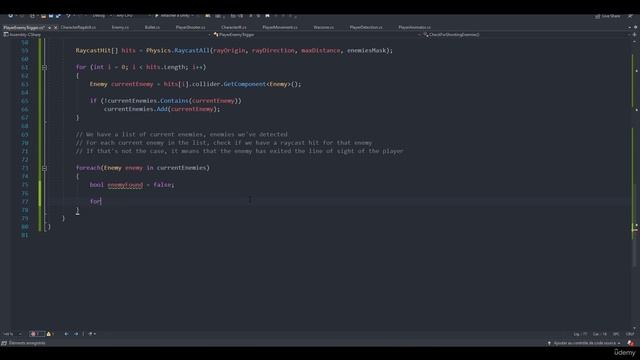This screenshot has height=360, width=640.
Task: Click the comment on line 69
Action: (182, 134)
